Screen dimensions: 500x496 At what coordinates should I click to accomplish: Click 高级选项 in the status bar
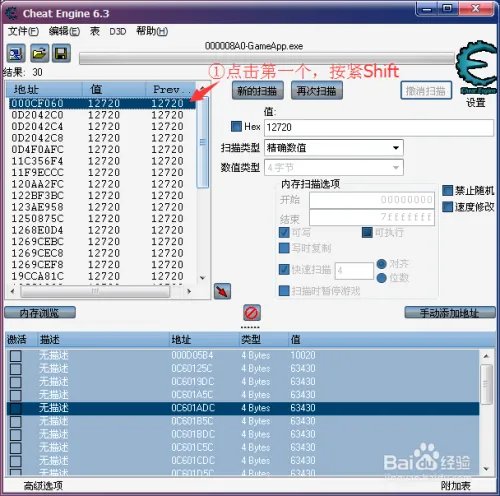[43, 486]
